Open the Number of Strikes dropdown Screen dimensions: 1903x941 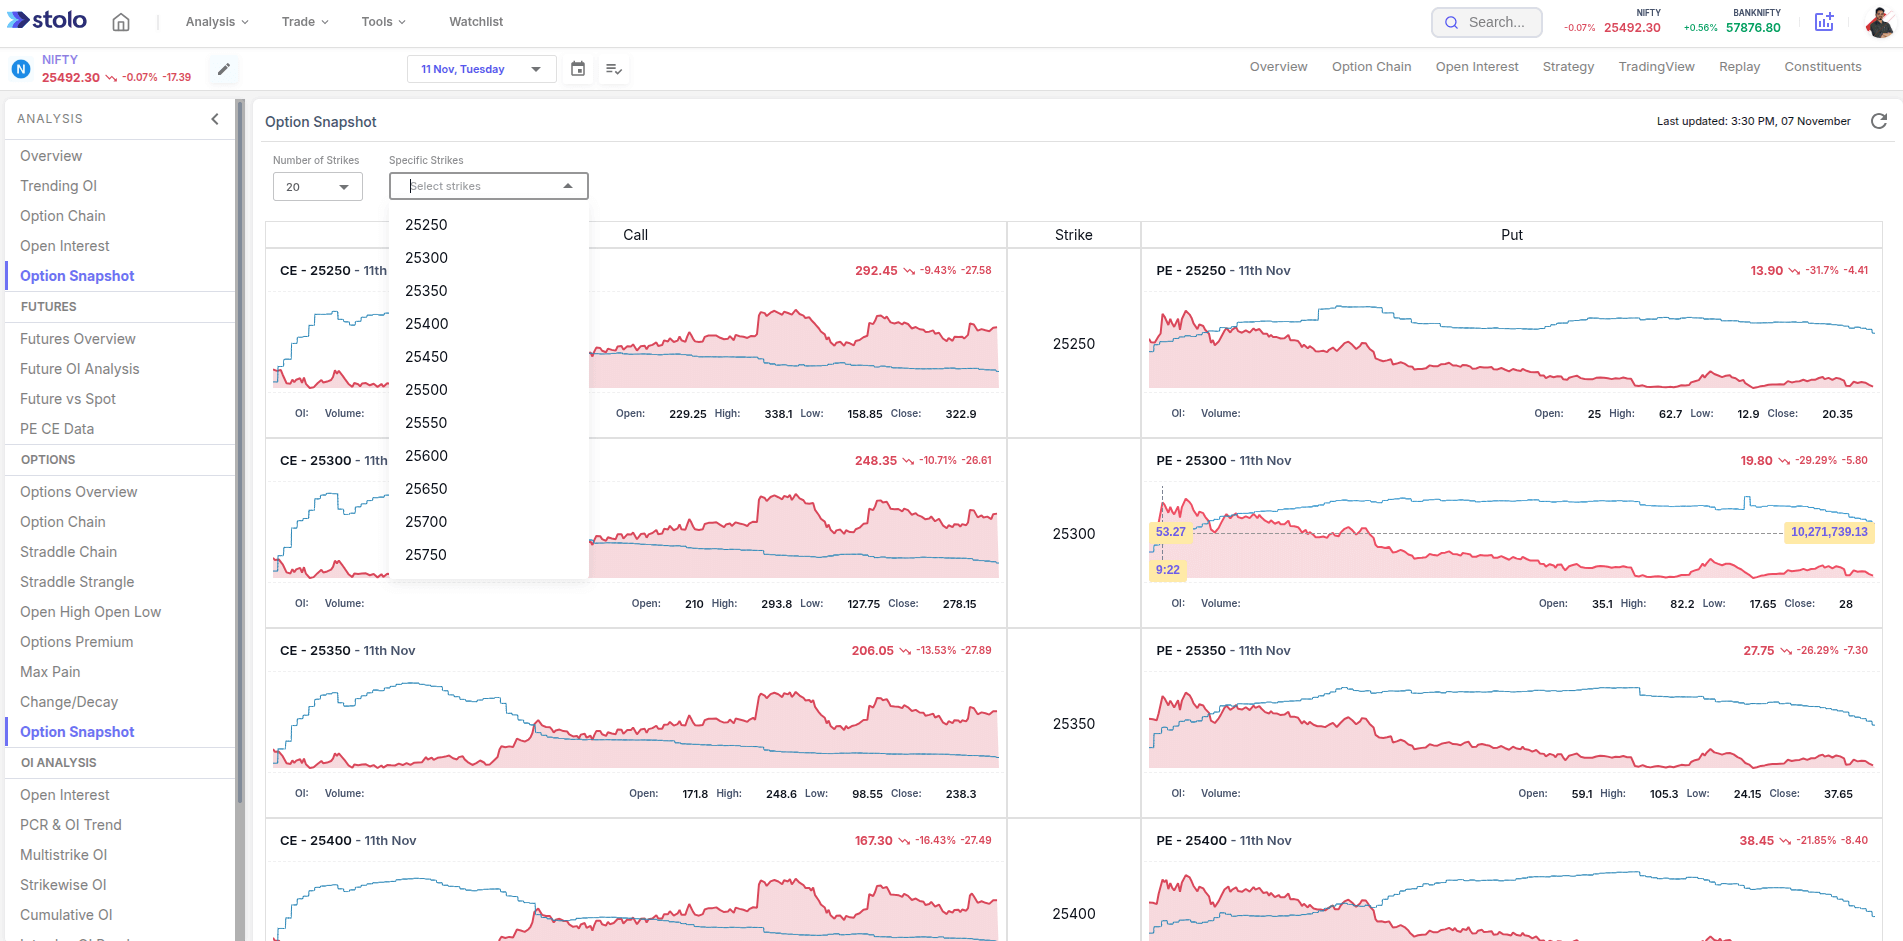click(x=318, y=187)
